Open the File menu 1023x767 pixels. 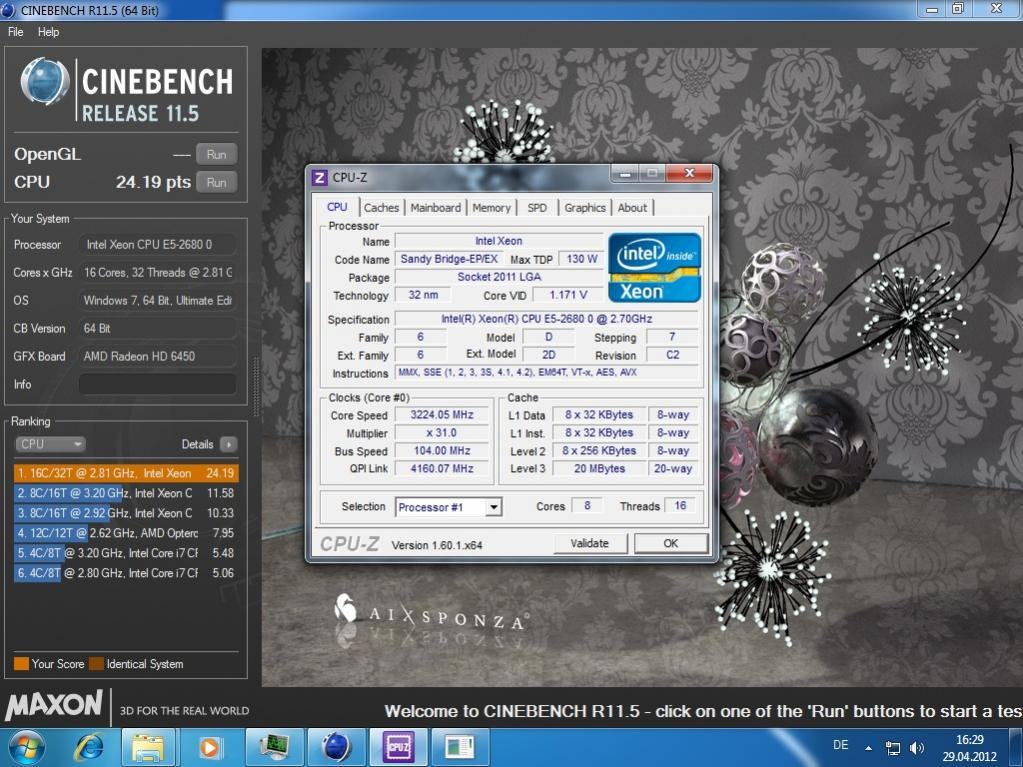(16, 31)
